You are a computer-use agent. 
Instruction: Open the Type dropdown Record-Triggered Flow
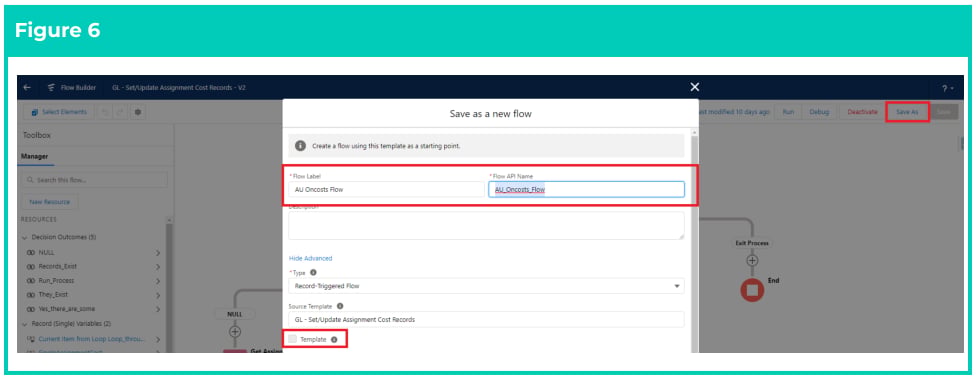[486, 286]
